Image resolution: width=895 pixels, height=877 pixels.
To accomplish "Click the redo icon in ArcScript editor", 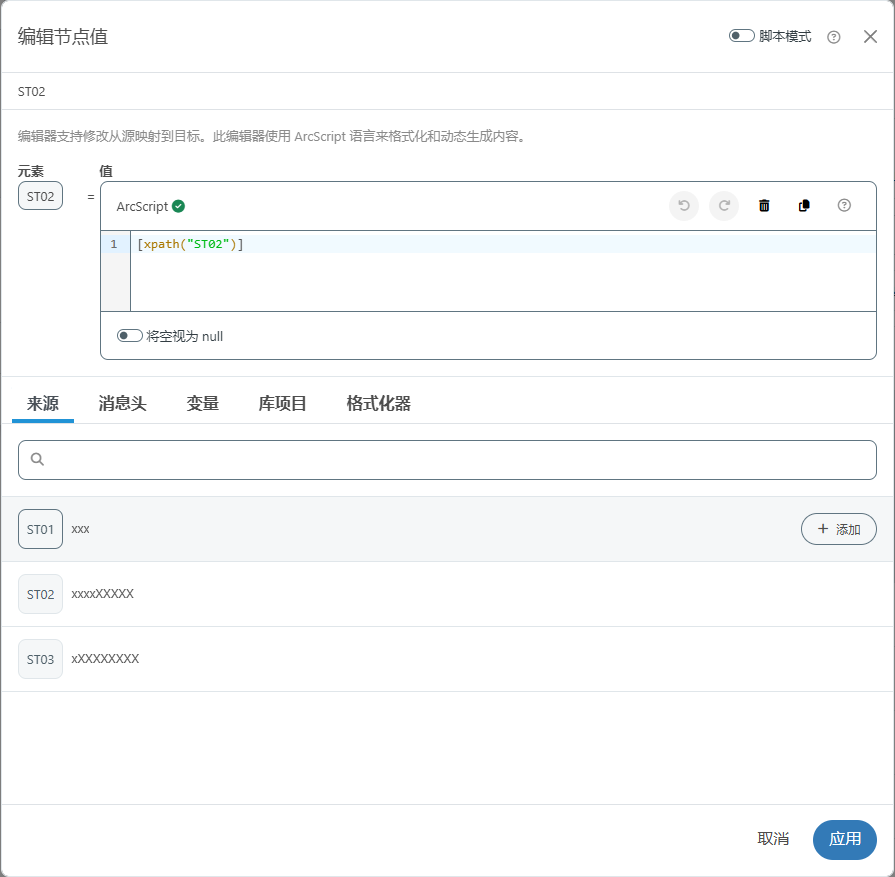I will 724,206.
